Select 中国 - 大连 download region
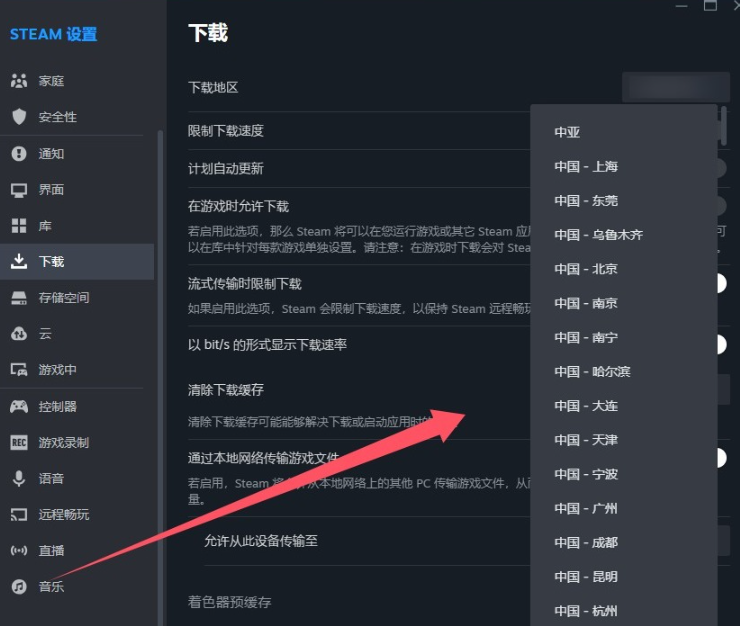Image resolution: width=740 pixels, height=626 pixels. point(623,406)
